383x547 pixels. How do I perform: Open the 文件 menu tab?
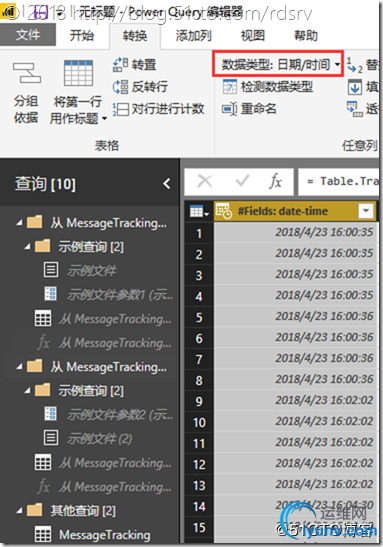(x=28, y=35)
